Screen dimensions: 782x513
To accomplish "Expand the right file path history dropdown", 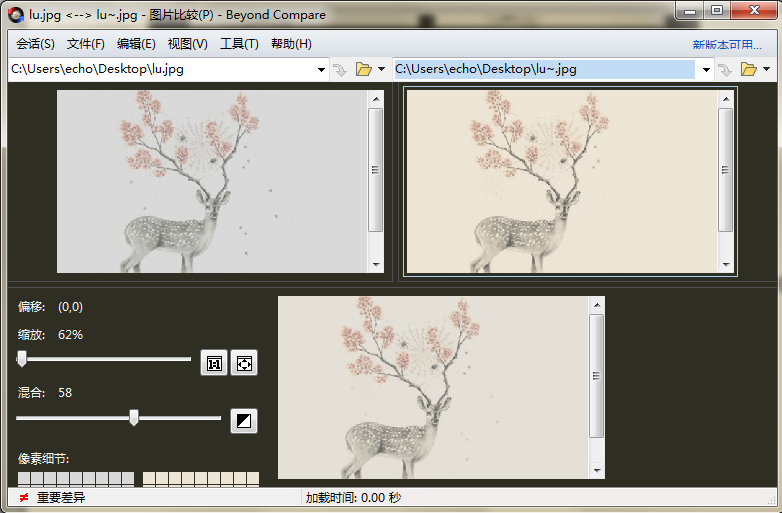I will 706,70.
